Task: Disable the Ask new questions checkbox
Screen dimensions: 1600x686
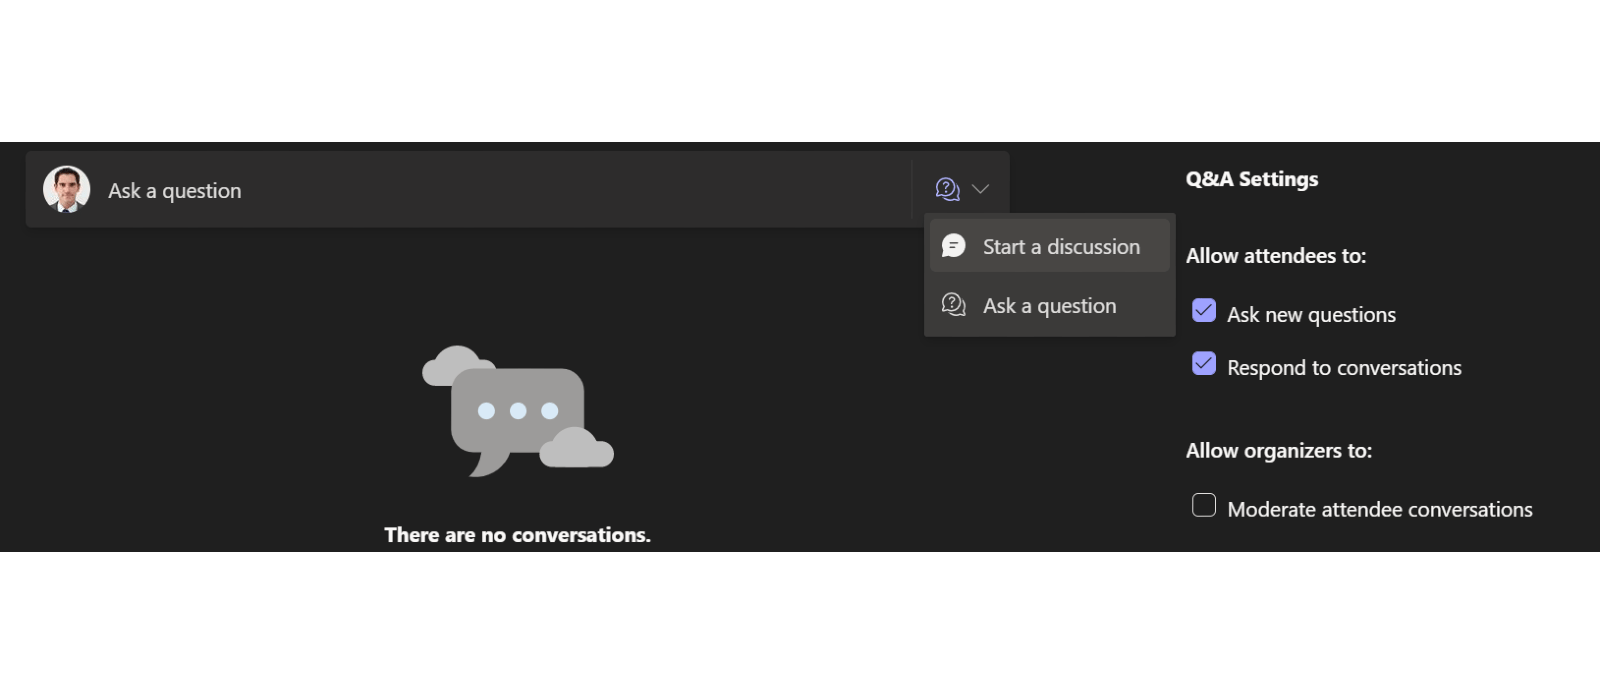Action: (x=1204, y=311)
